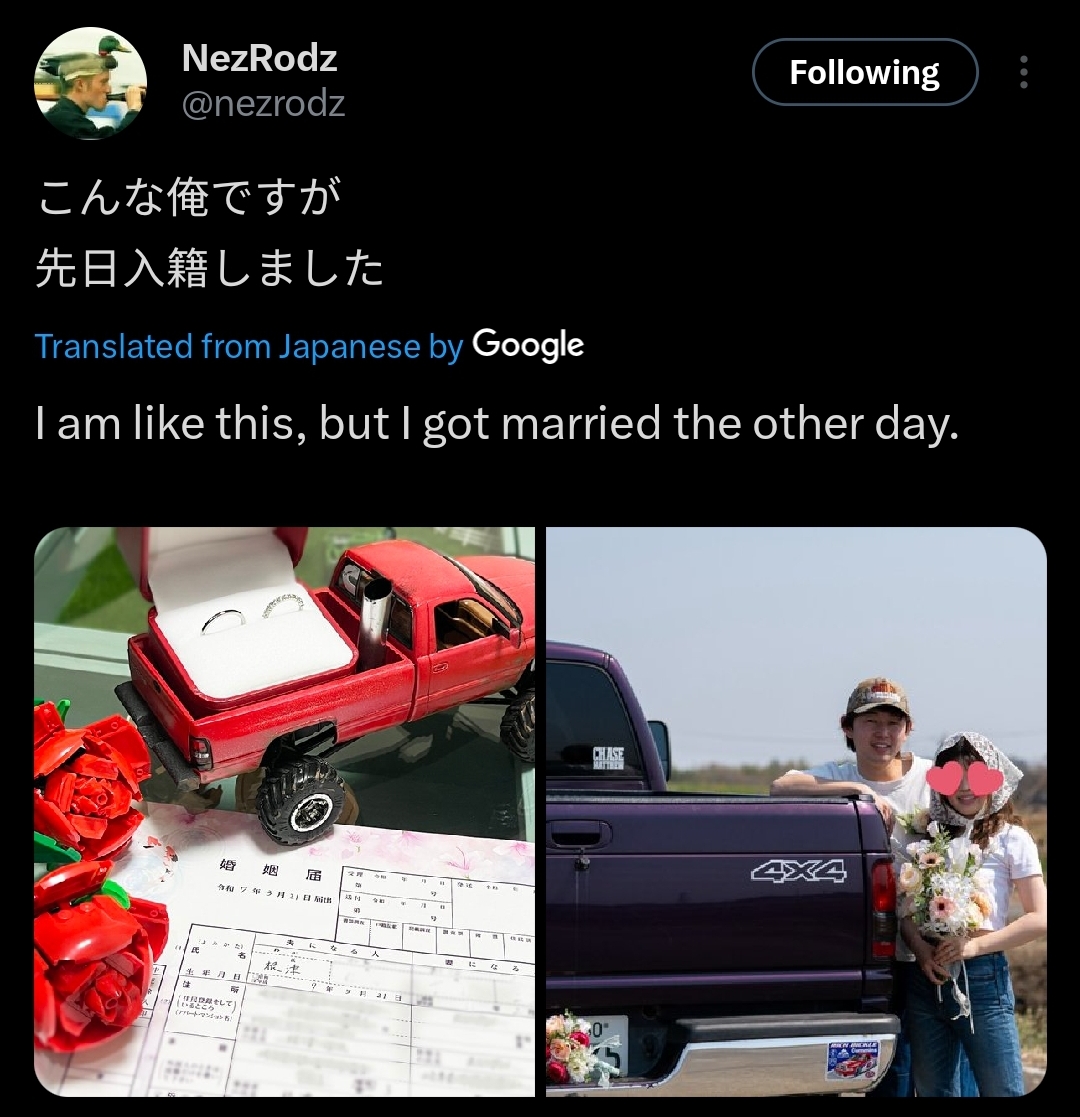Click the 4X4 badge on purple truck
Viewport: 1080px width, 1117px height.
(x=799, y=871)
